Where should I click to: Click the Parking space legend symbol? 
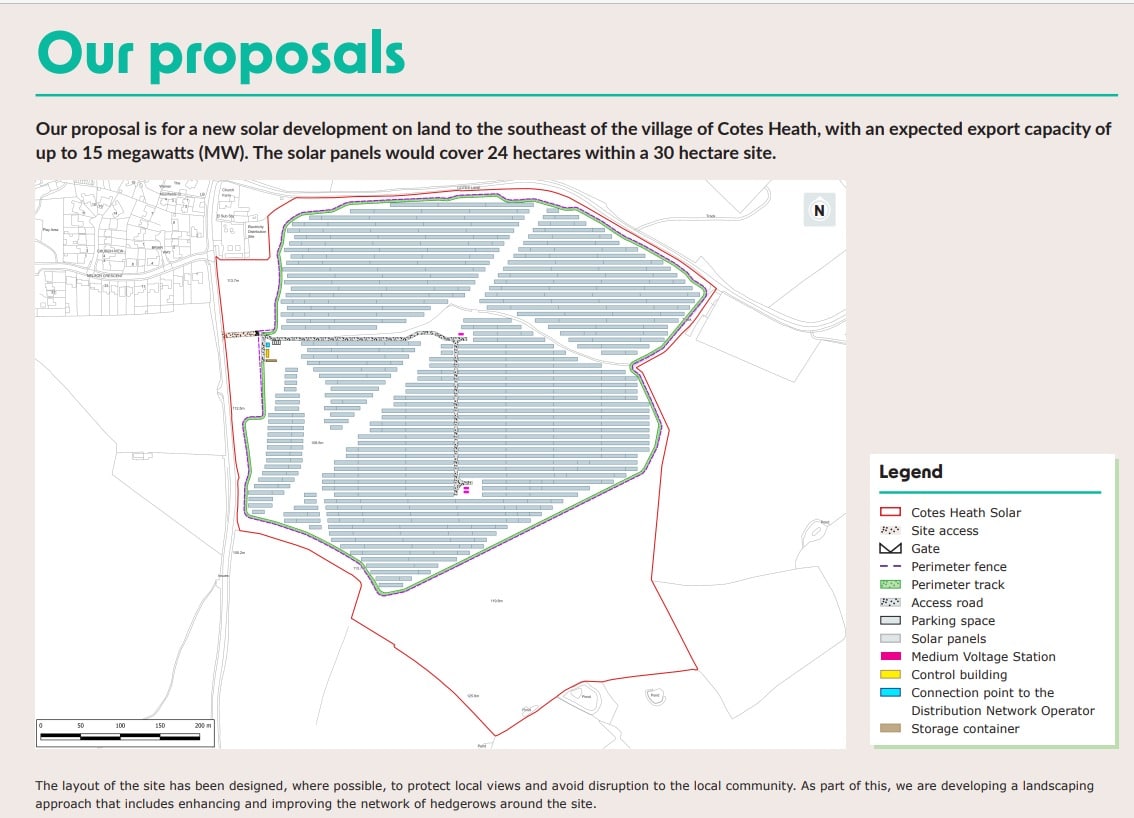tap(890, 620)
